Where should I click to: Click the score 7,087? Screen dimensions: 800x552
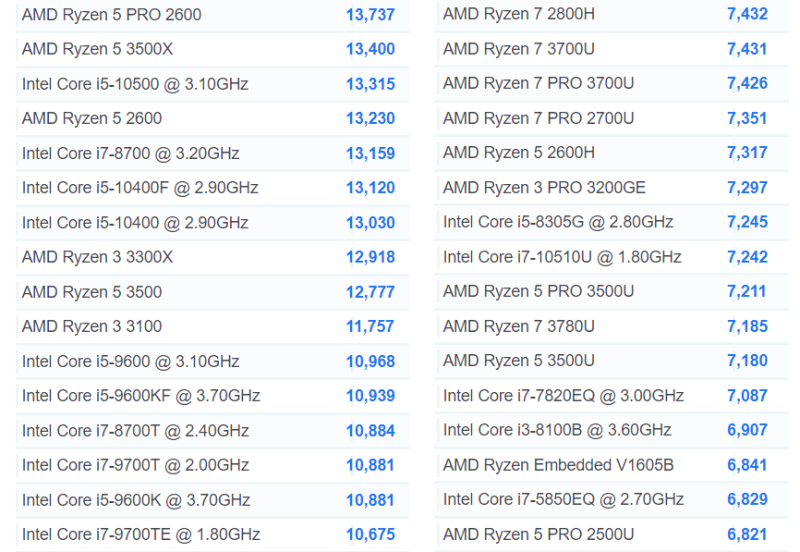[747, 396]
